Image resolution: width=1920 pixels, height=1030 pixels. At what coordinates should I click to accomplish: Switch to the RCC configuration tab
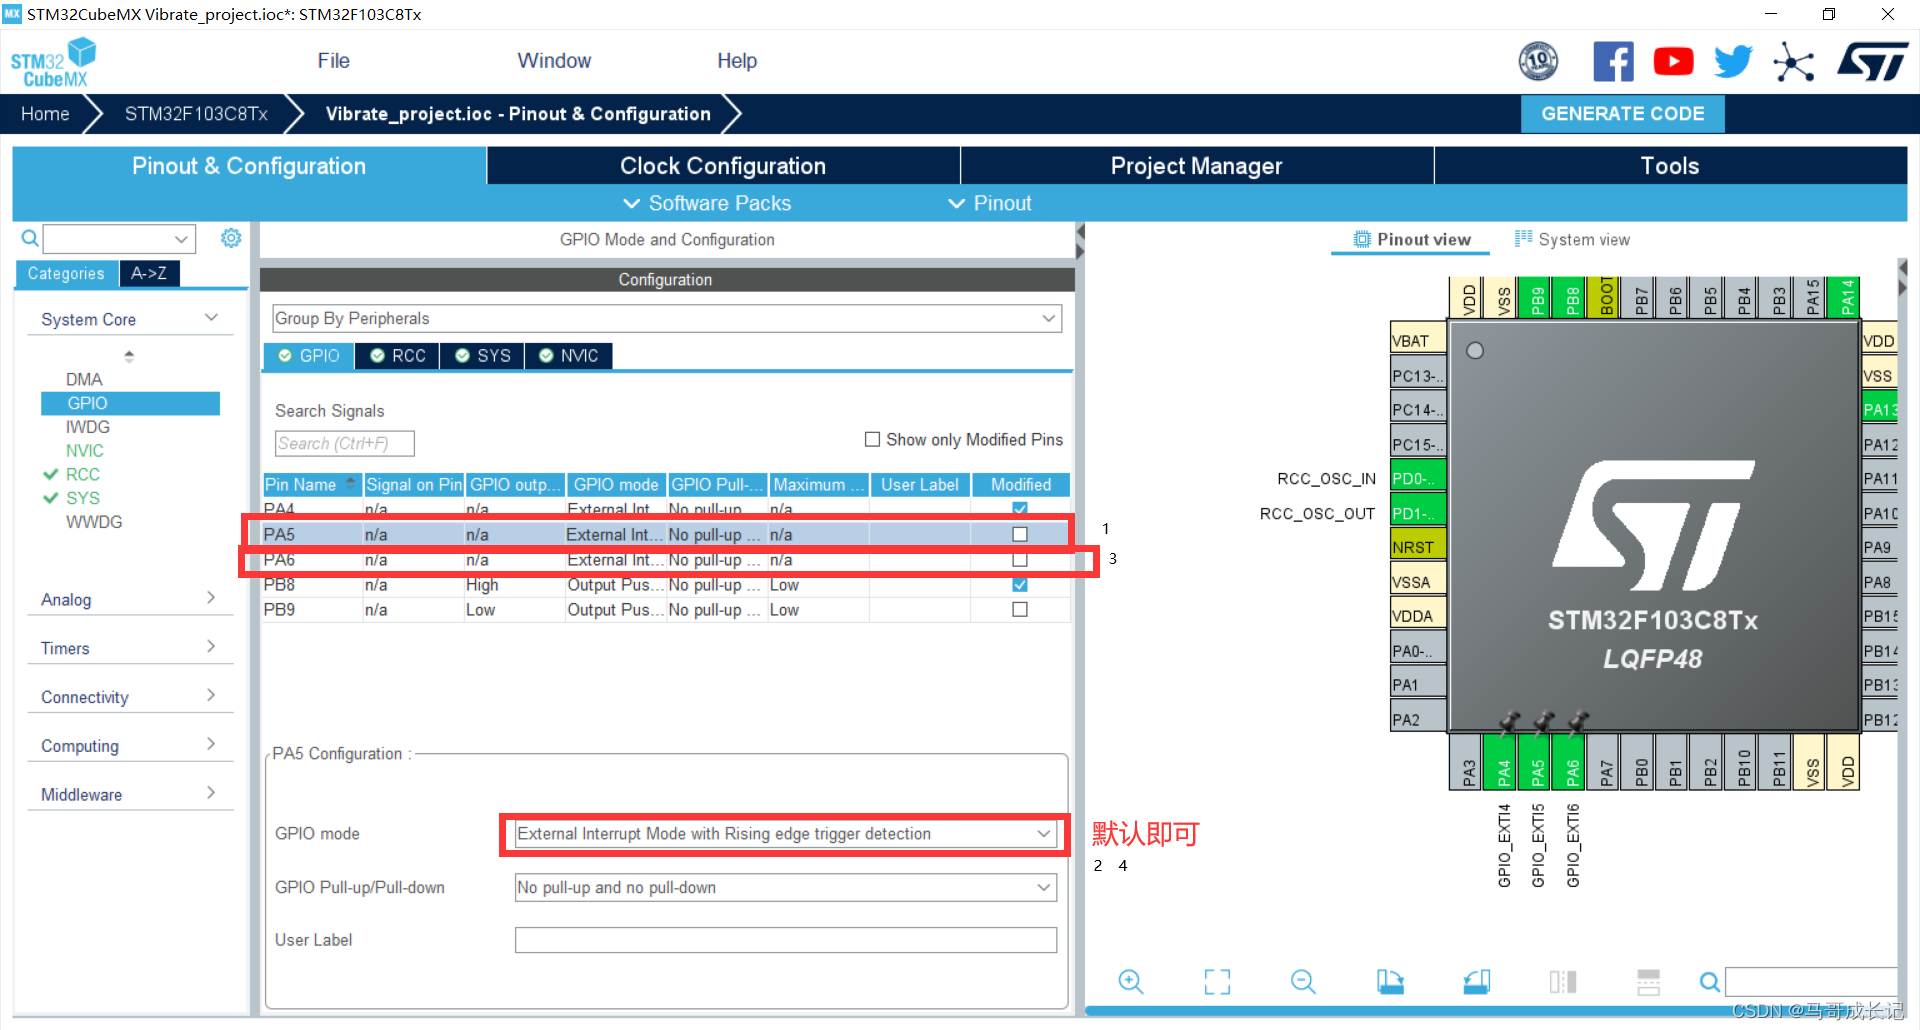398,356
